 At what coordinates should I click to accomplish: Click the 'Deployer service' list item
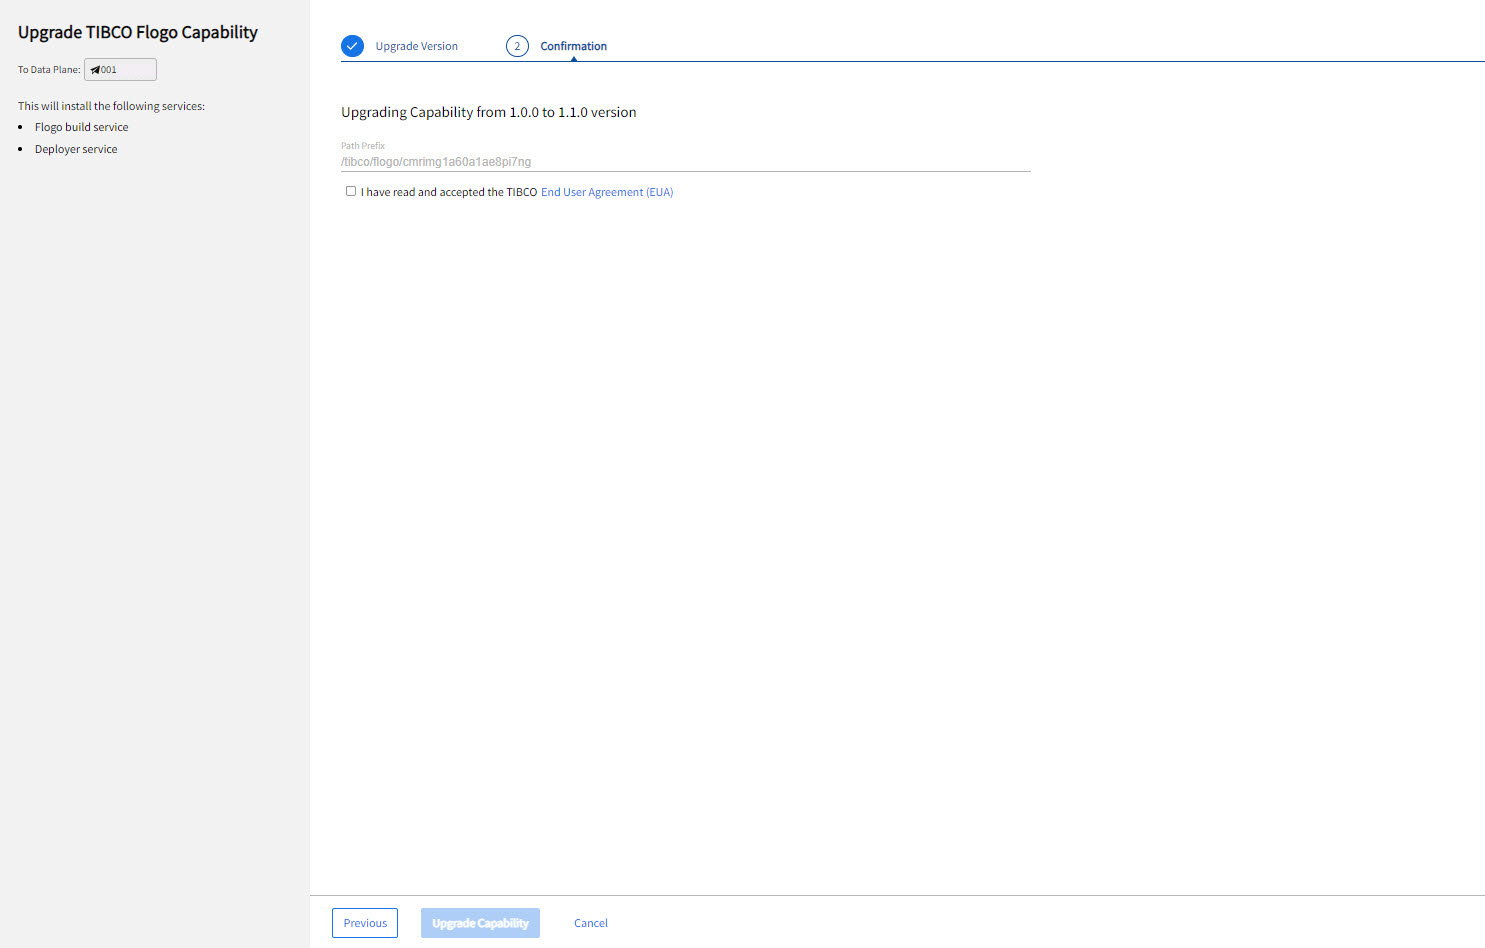pos(76,149)
